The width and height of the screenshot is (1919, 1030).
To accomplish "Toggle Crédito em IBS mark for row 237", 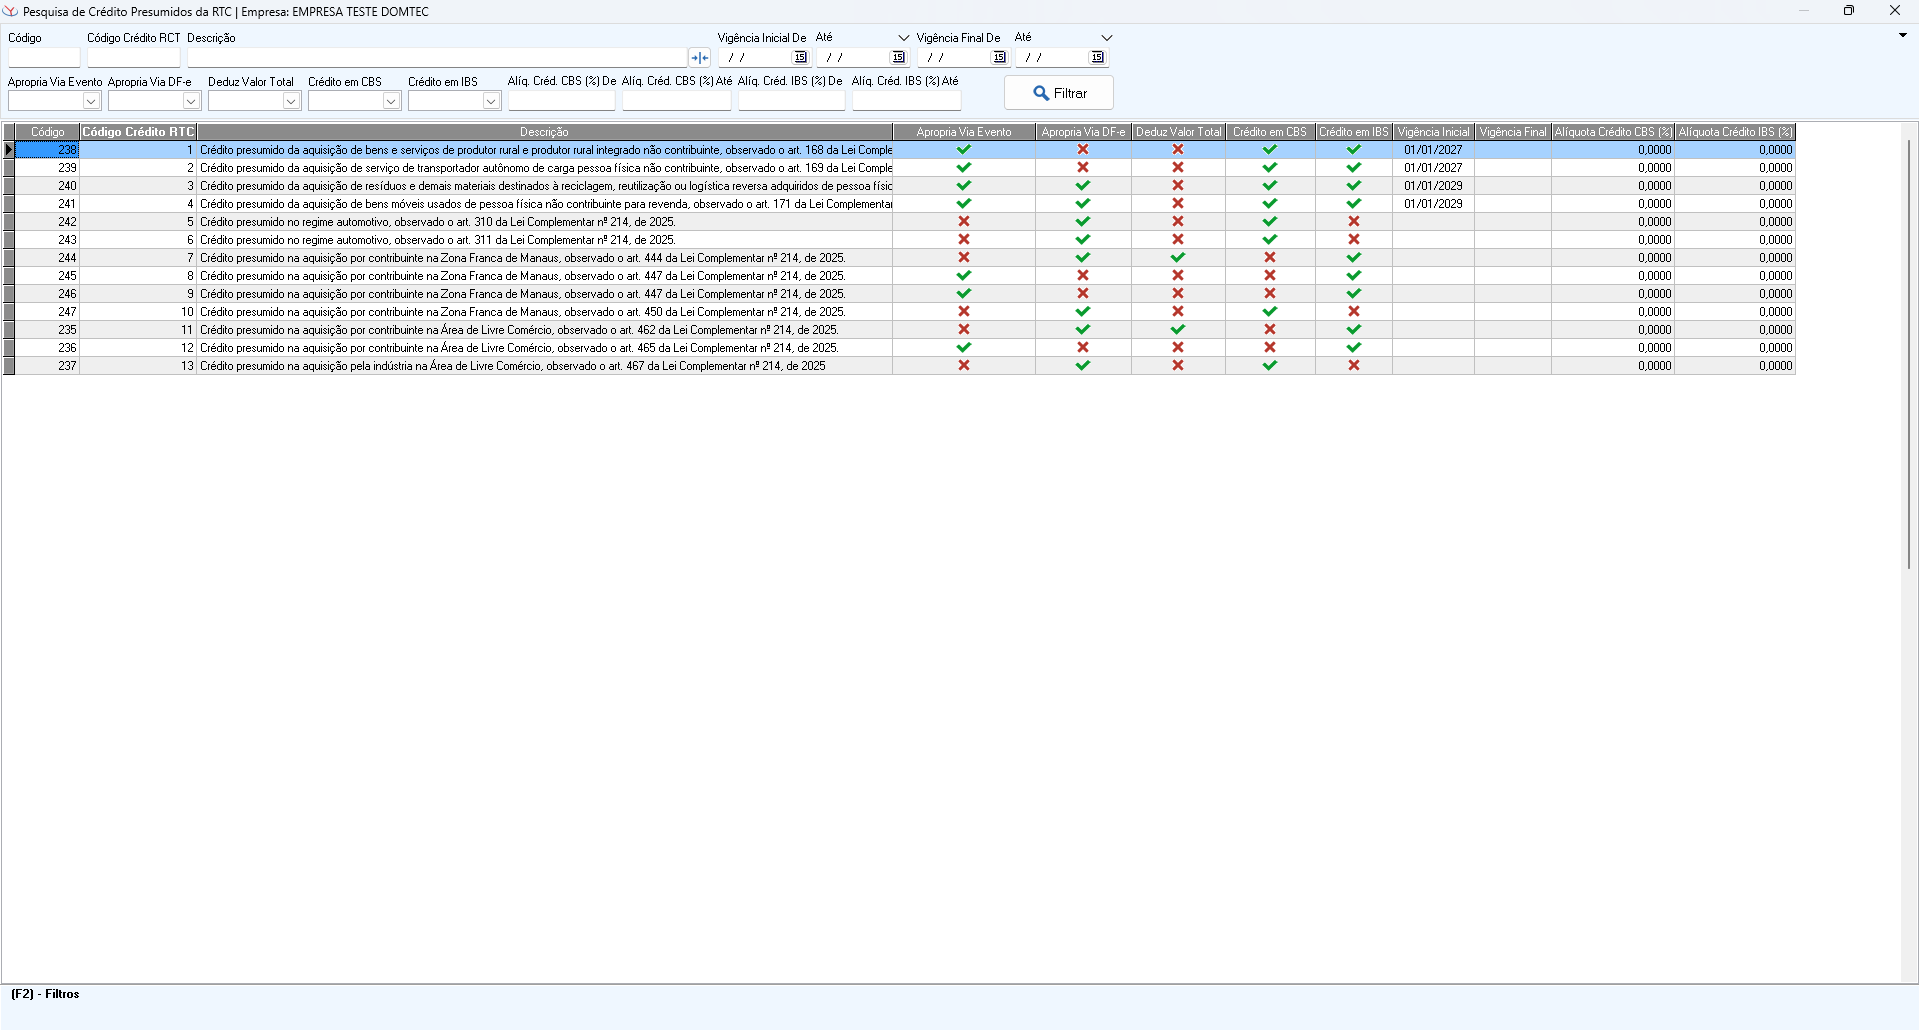I will click(1353, 366).
